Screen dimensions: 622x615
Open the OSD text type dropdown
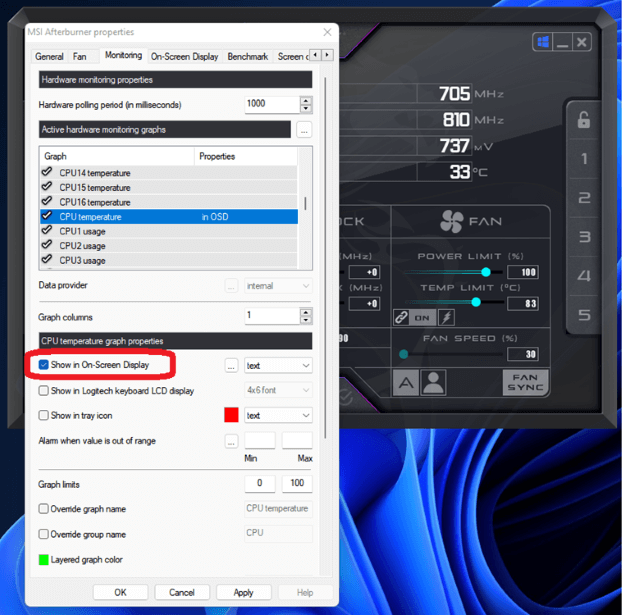pyautogui.click(x=278, y=365)
